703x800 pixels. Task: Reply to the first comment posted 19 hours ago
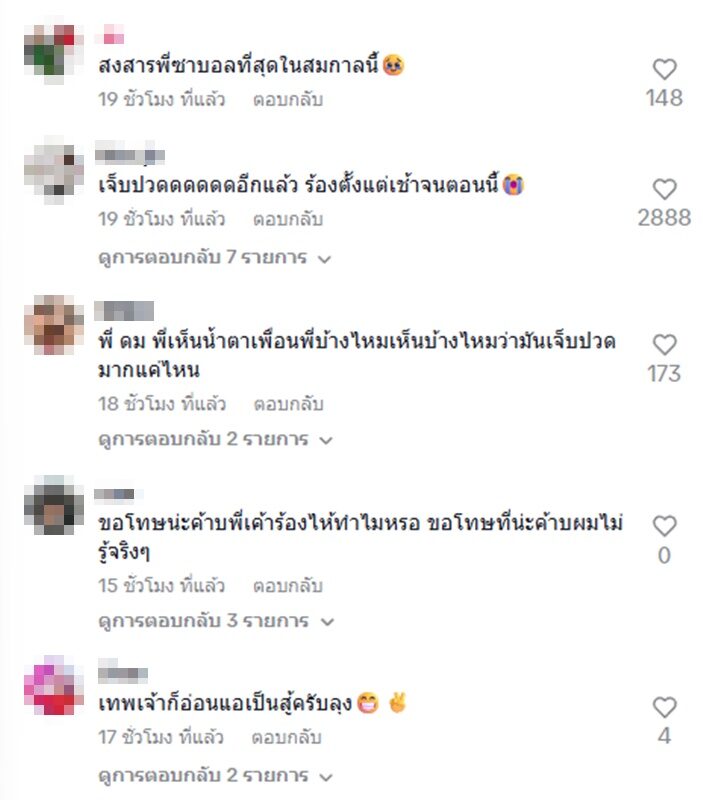tap(288, 99)
